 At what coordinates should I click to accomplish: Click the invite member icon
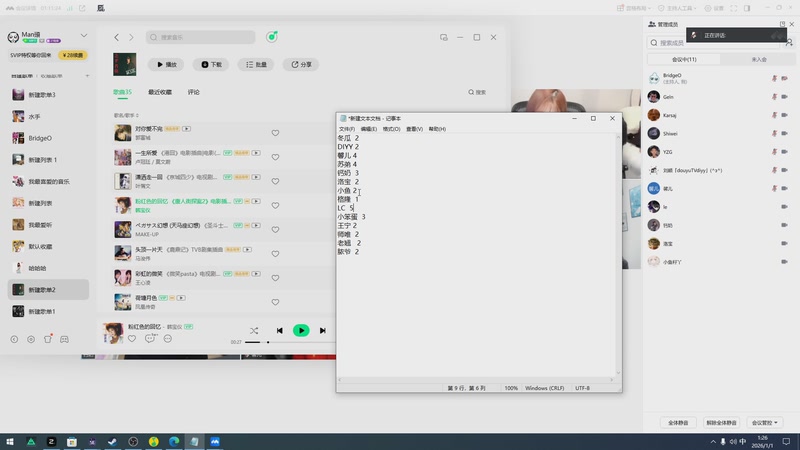(x=789, y=43)
